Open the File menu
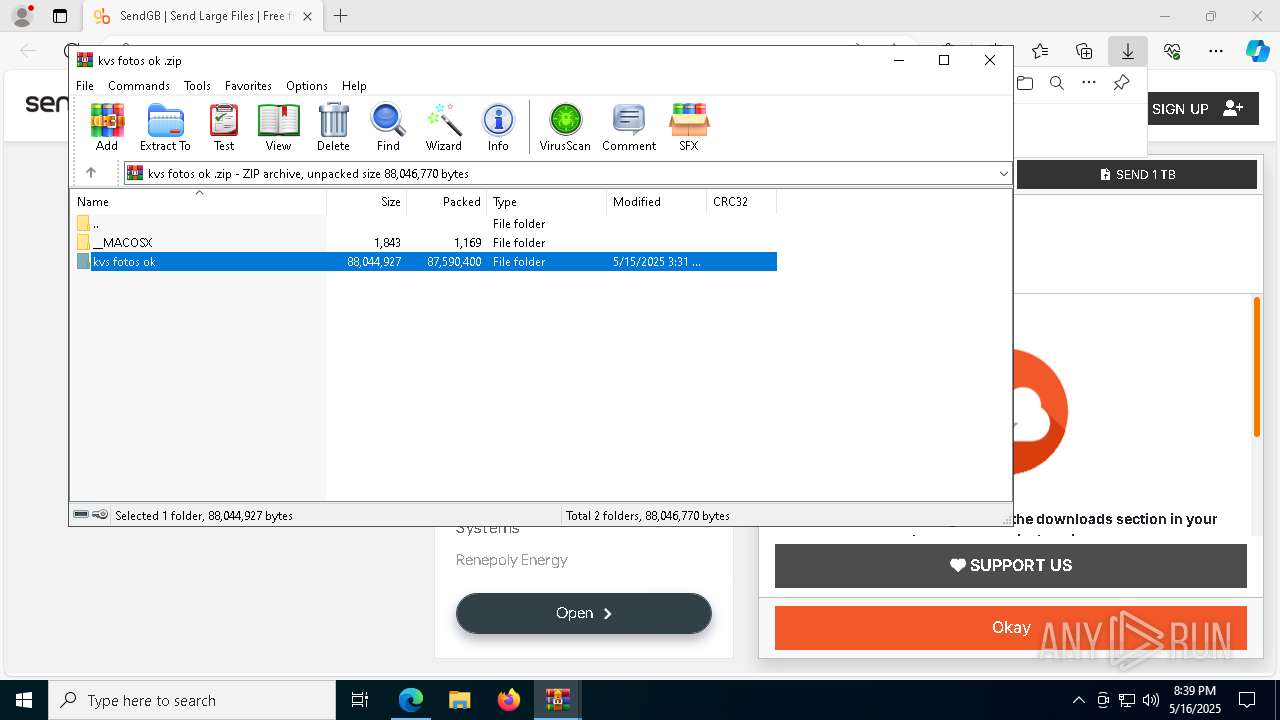This screenshot has width=1280, height=720. click(85, 86)
